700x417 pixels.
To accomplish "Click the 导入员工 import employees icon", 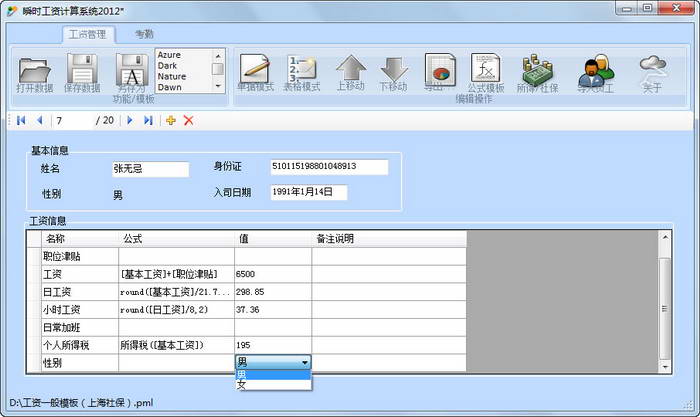I will [x=596, y=73].
